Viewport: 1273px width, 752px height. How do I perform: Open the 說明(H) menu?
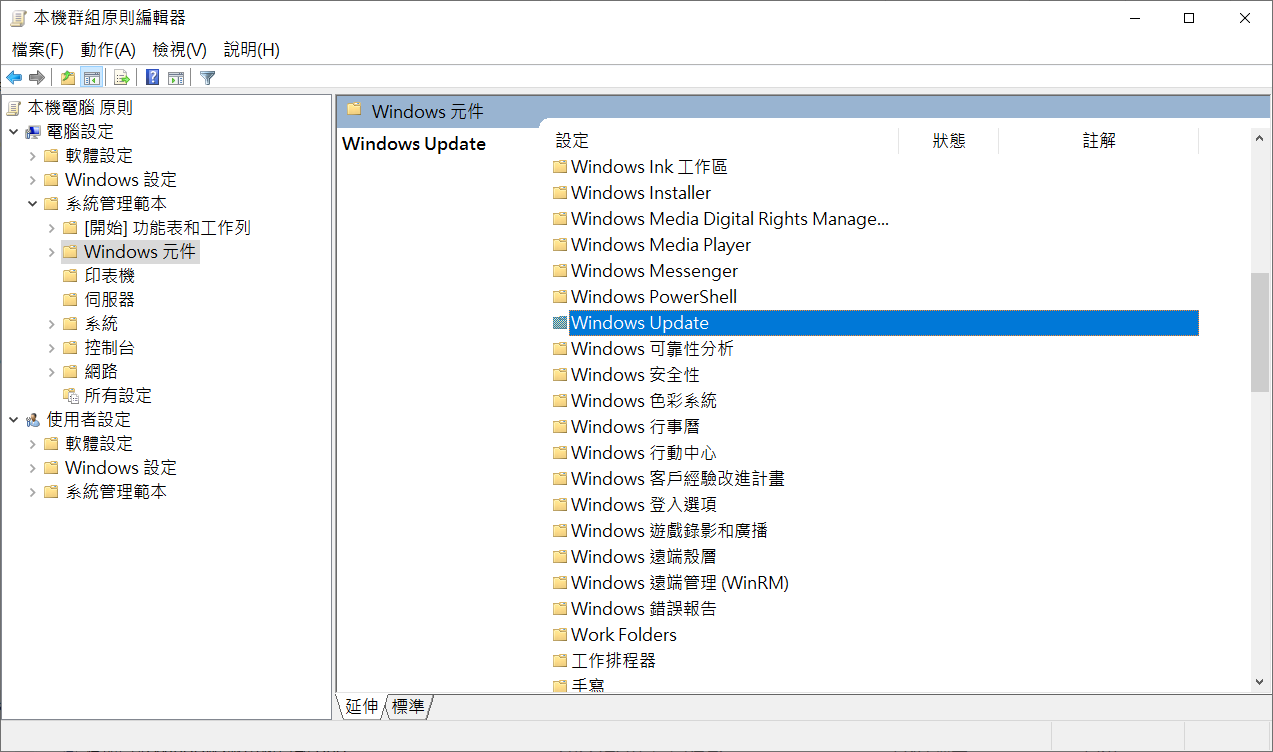(251, 50)
